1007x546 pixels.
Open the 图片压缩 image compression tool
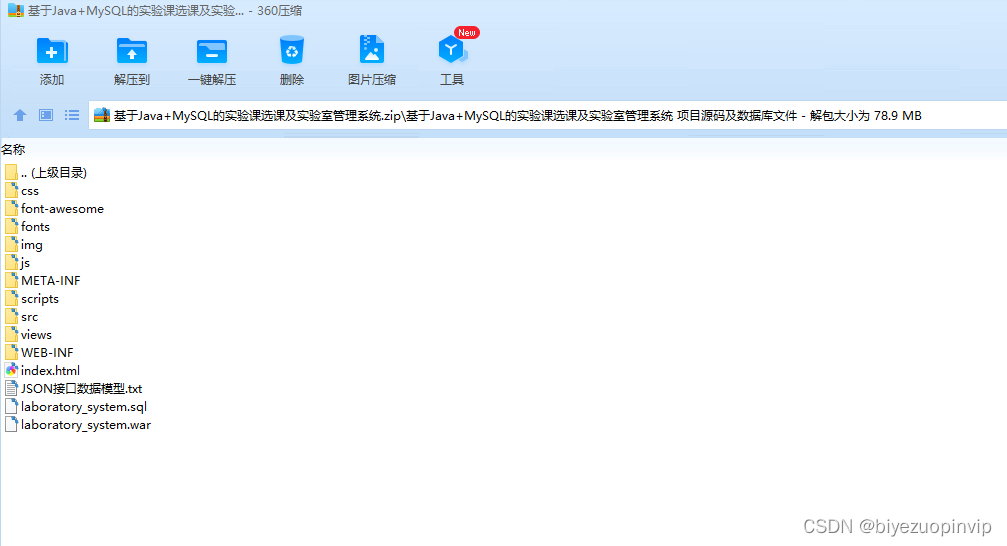[372, 50]
